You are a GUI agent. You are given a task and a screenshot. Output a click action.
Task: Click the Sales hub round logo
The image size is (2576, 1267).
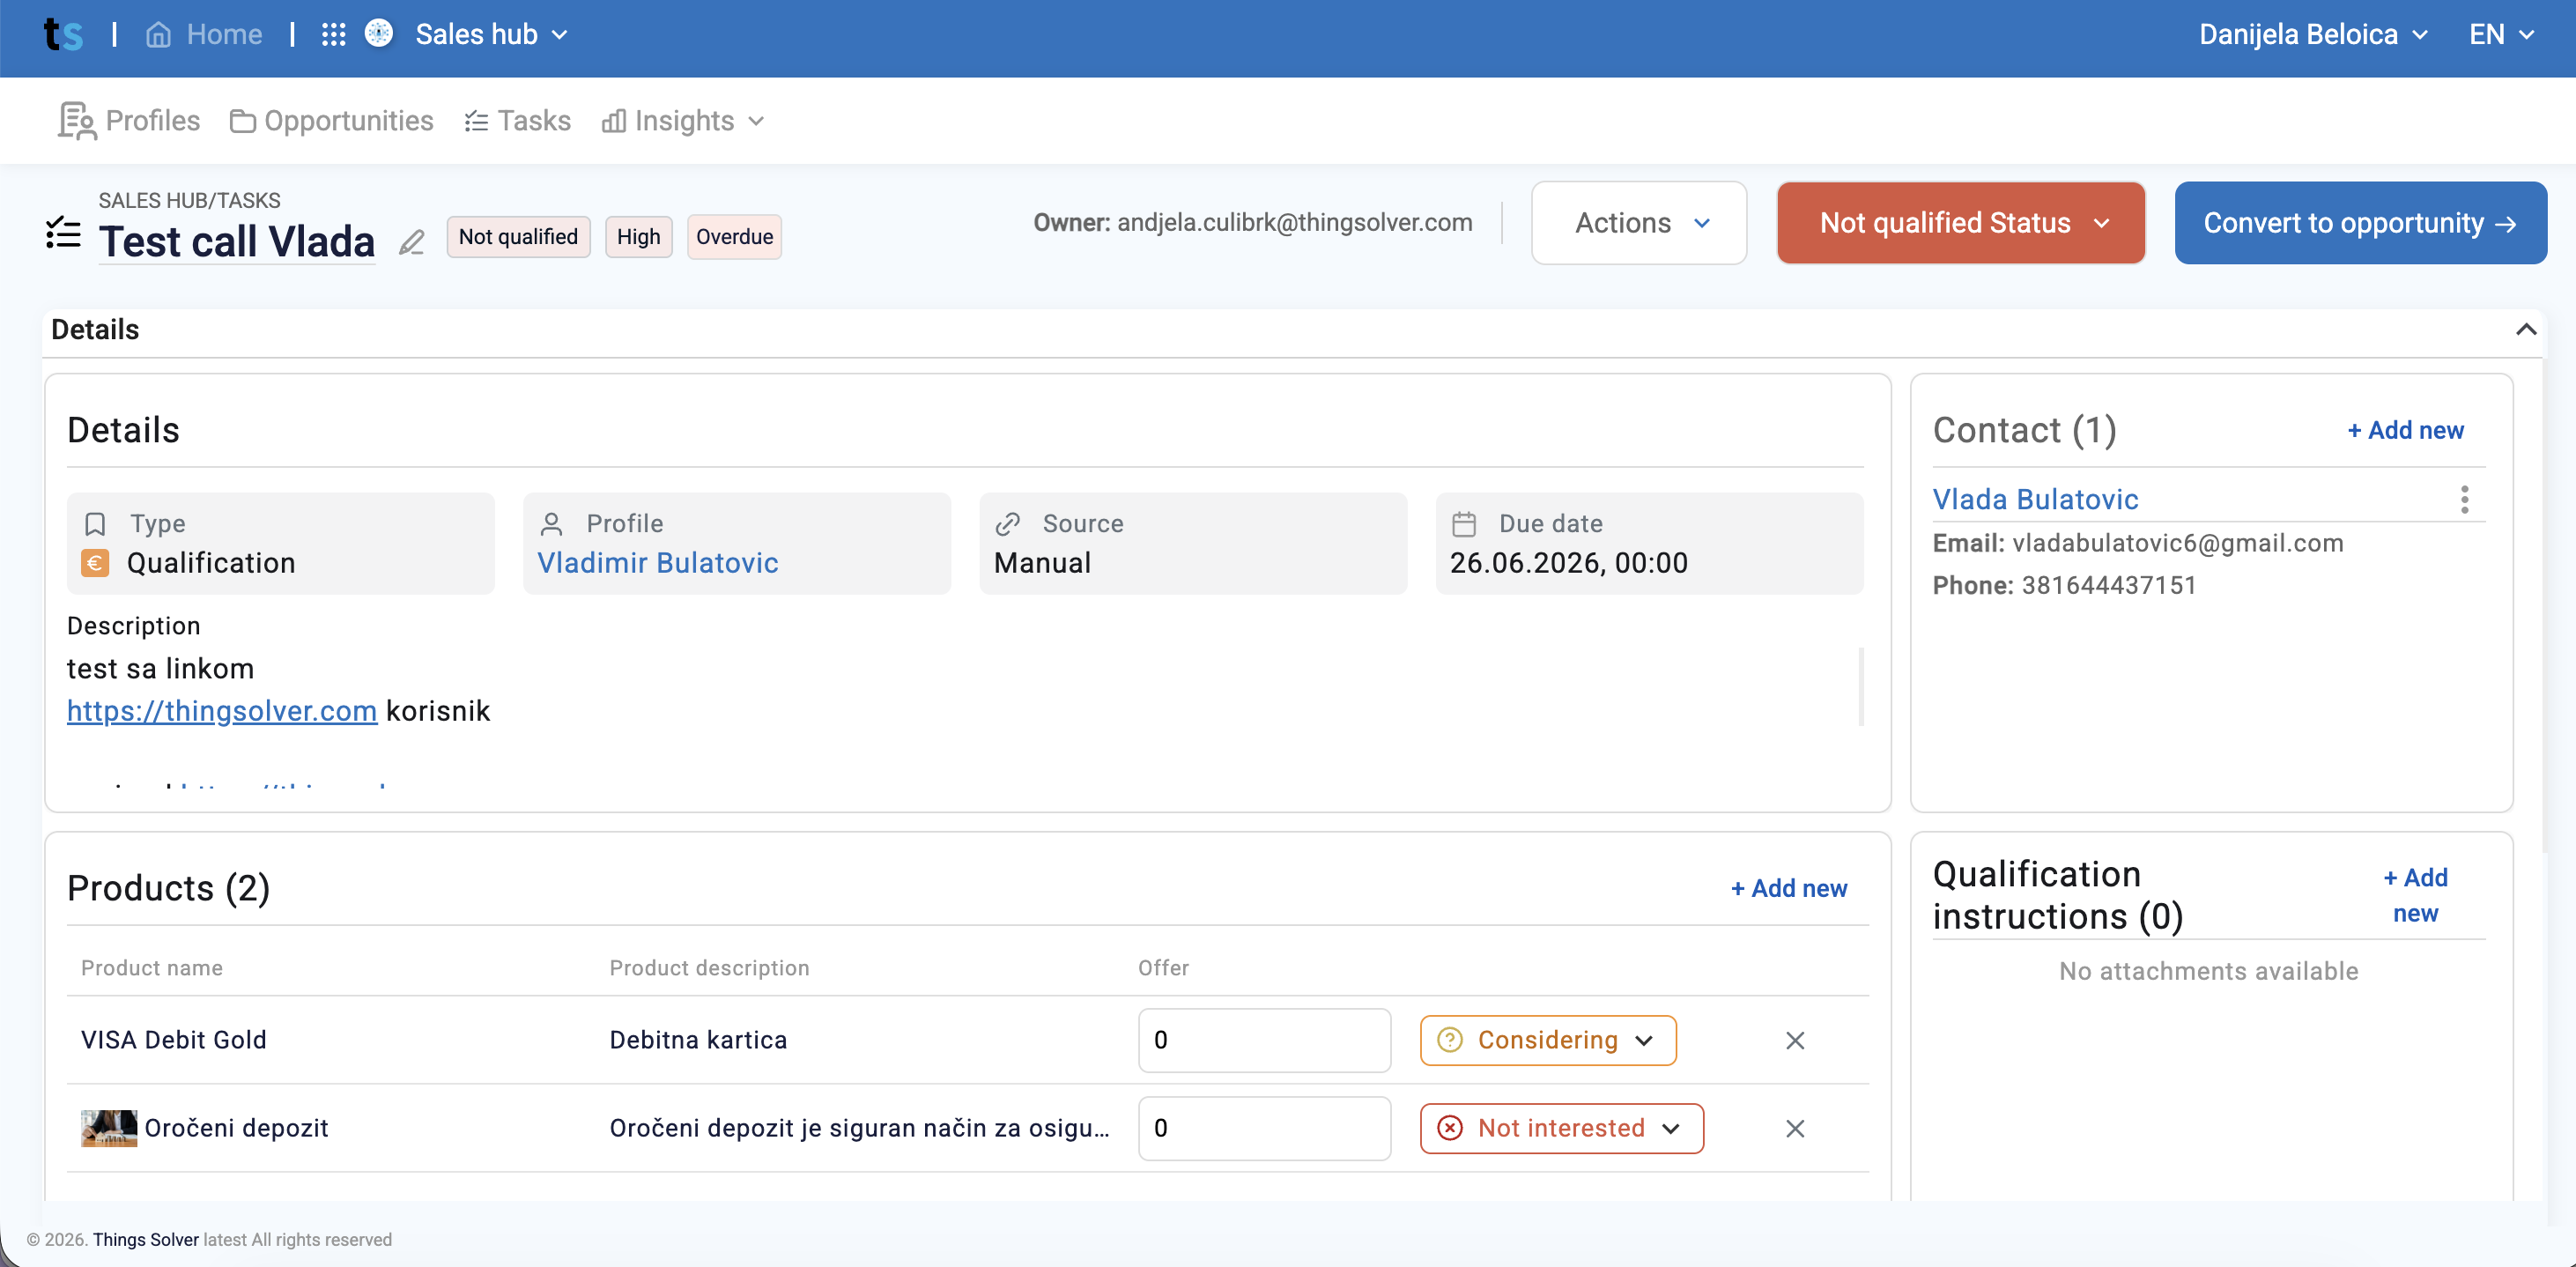379,34
